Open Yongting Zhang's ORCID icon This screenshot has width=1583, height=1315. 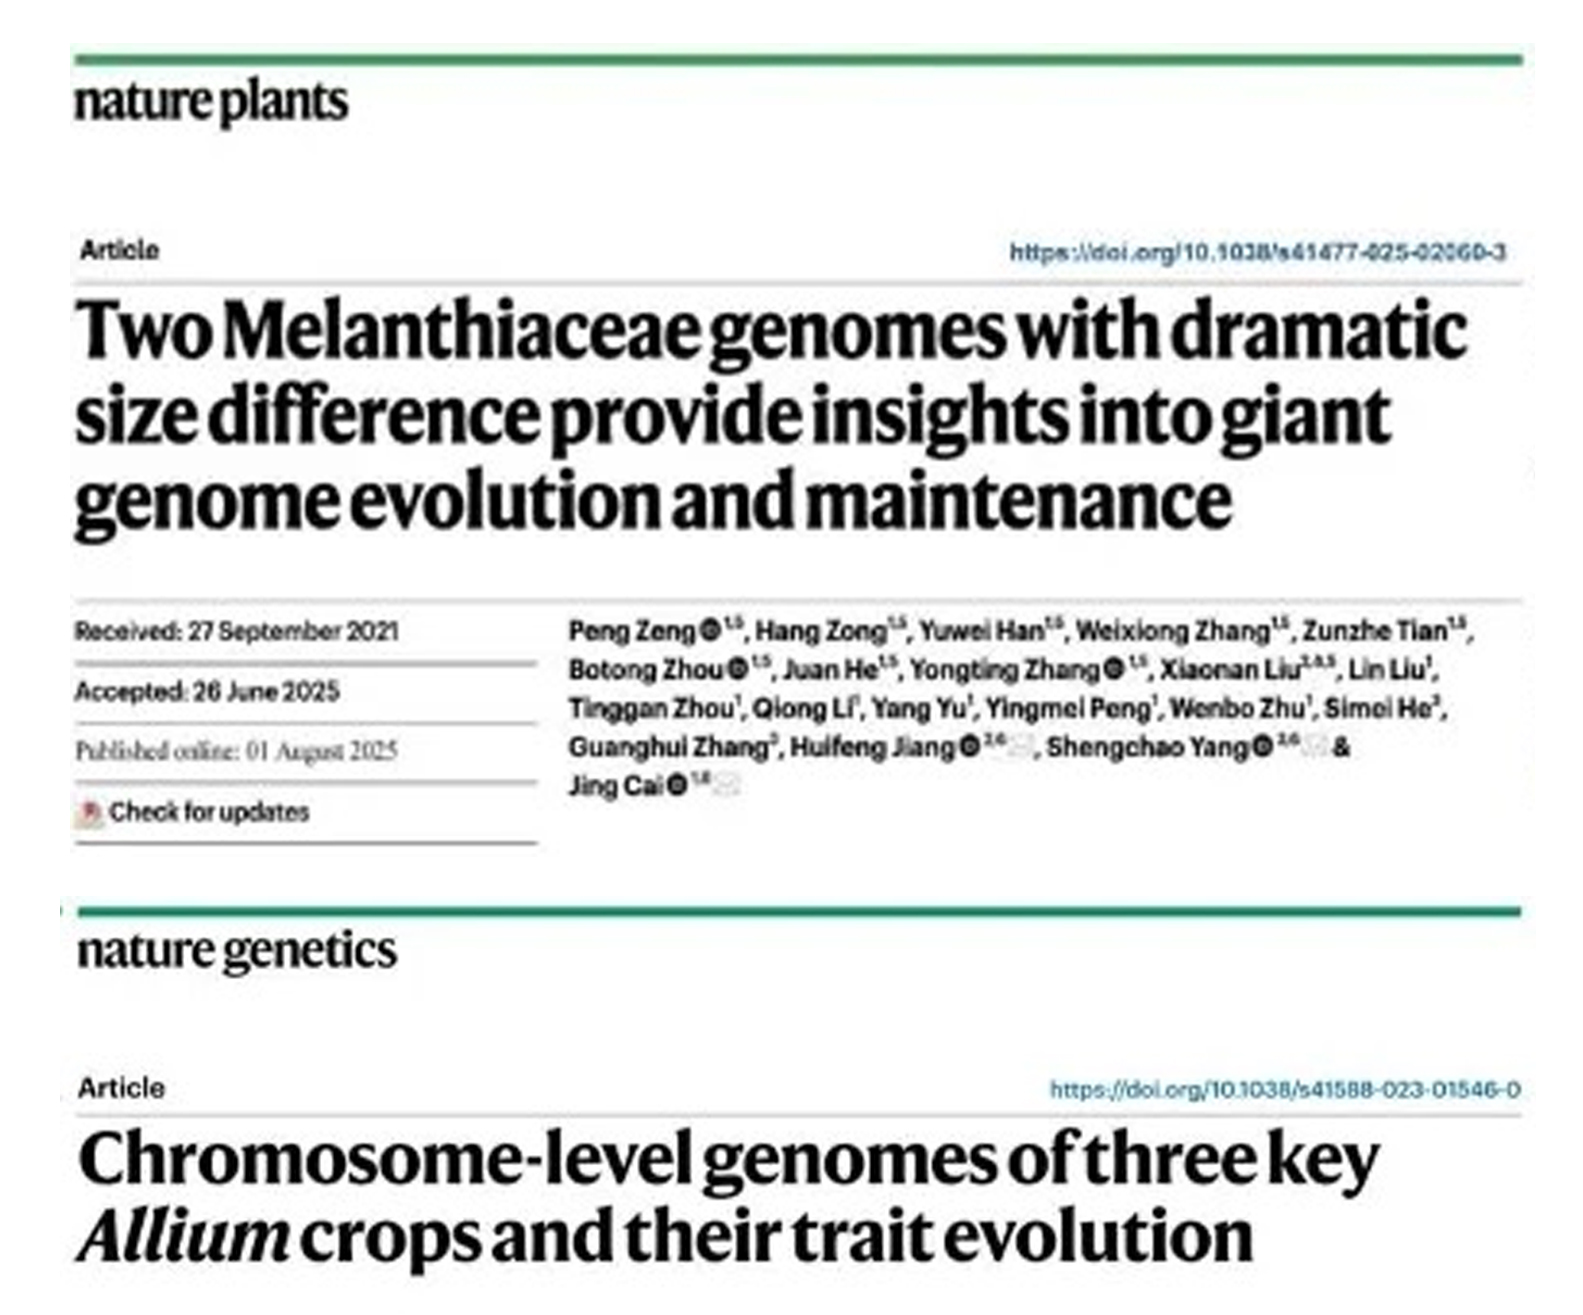[1115, 669]
